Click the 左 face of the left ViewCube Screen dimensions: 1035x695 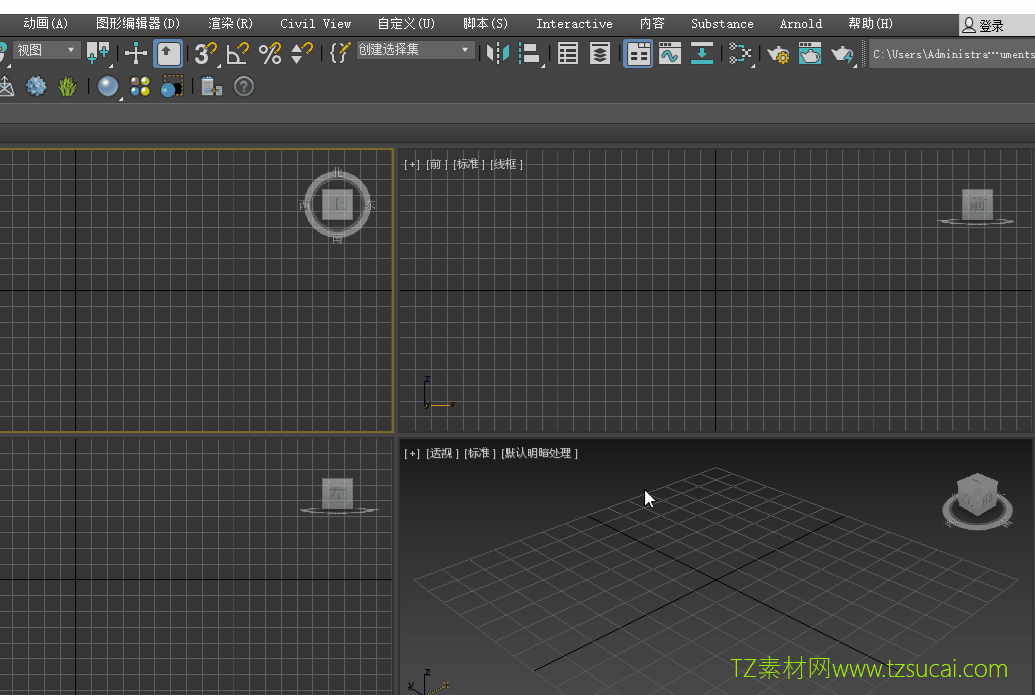(337, 494)
